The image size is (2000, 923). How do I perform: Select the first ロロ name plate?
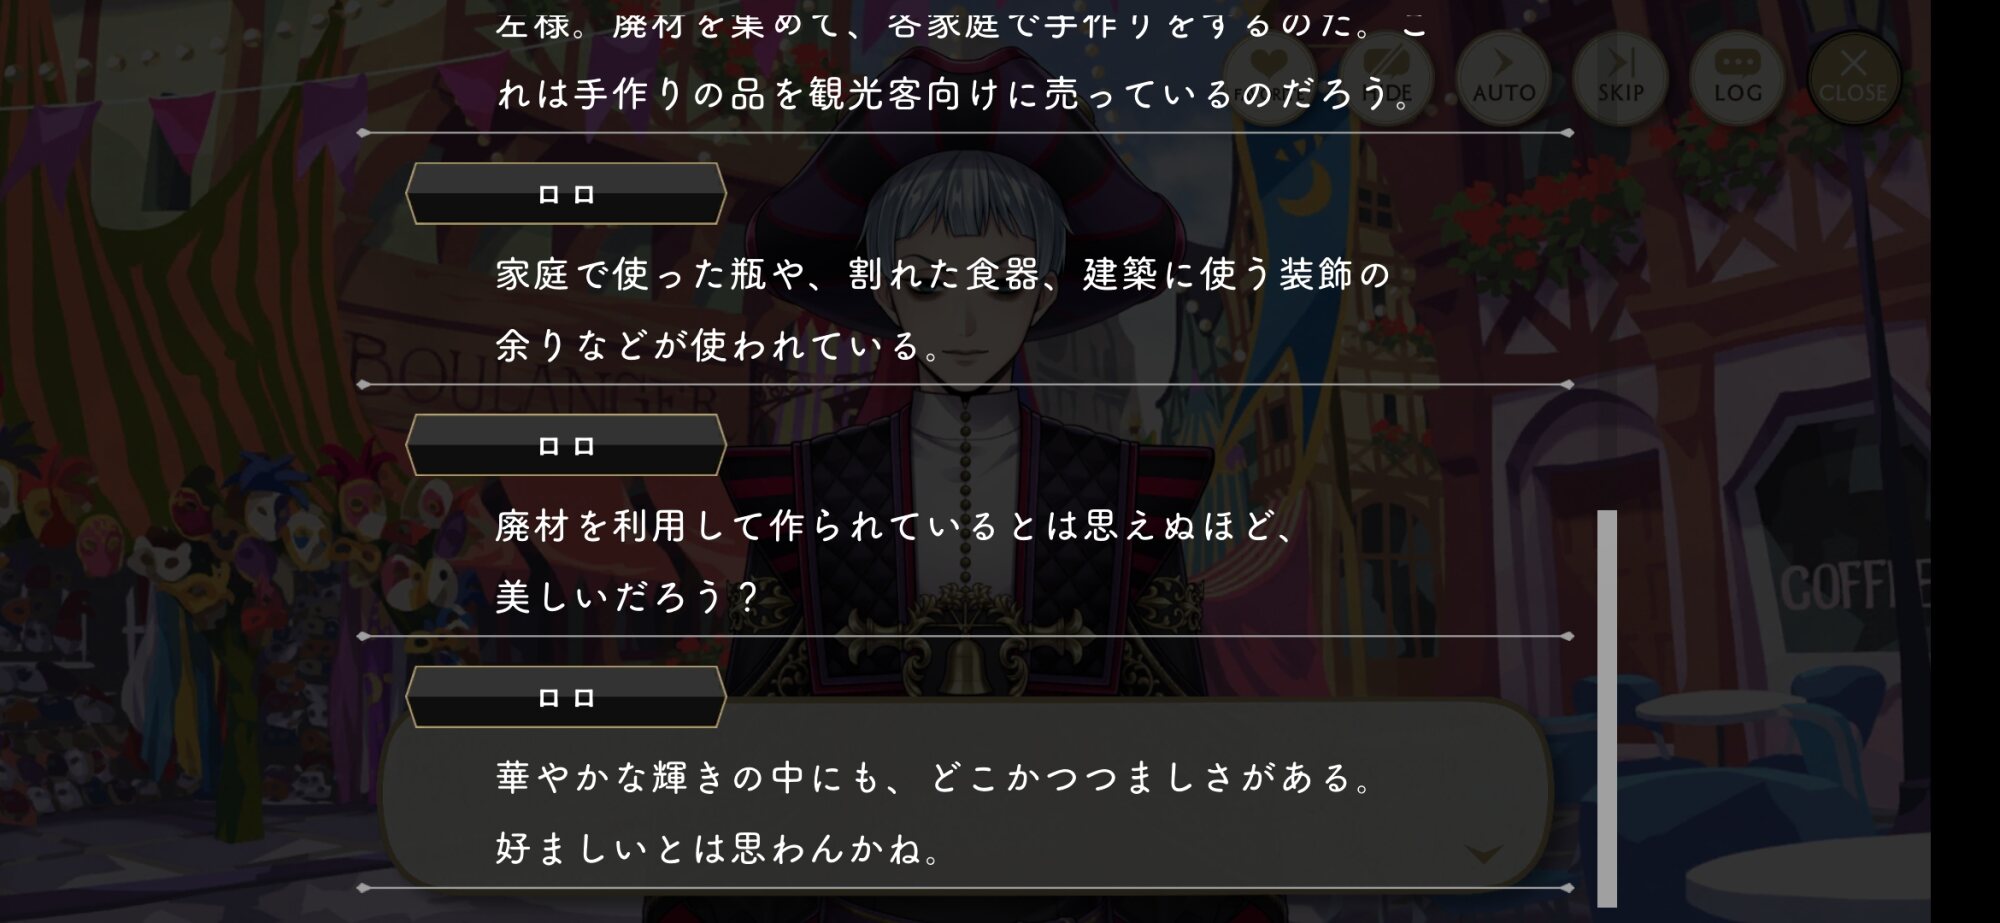tap(566, 194)
